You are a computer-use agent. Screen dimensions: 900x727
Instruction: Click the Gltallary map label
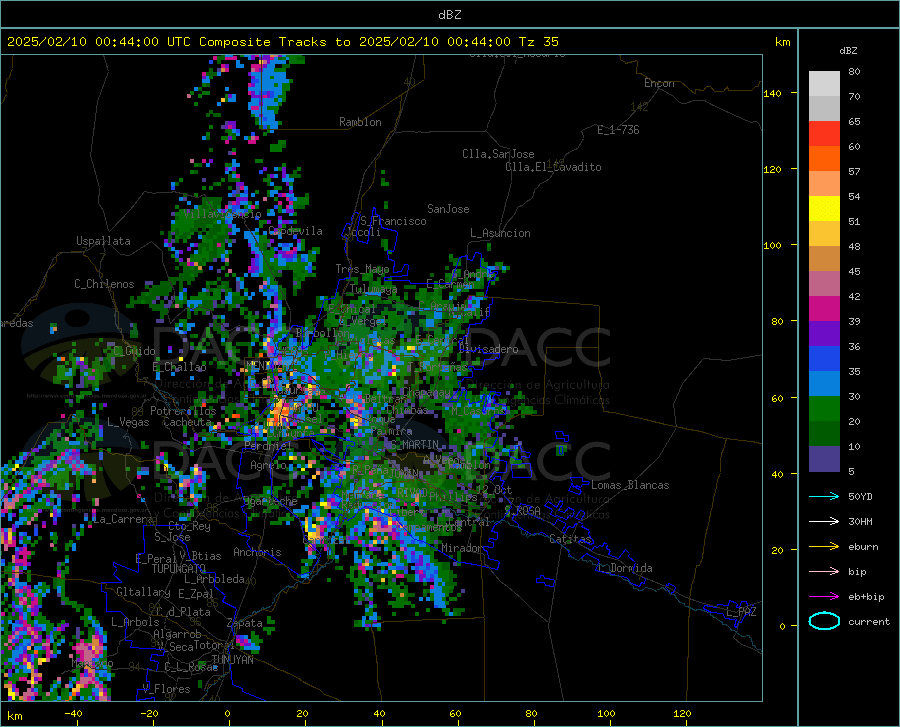143,592
